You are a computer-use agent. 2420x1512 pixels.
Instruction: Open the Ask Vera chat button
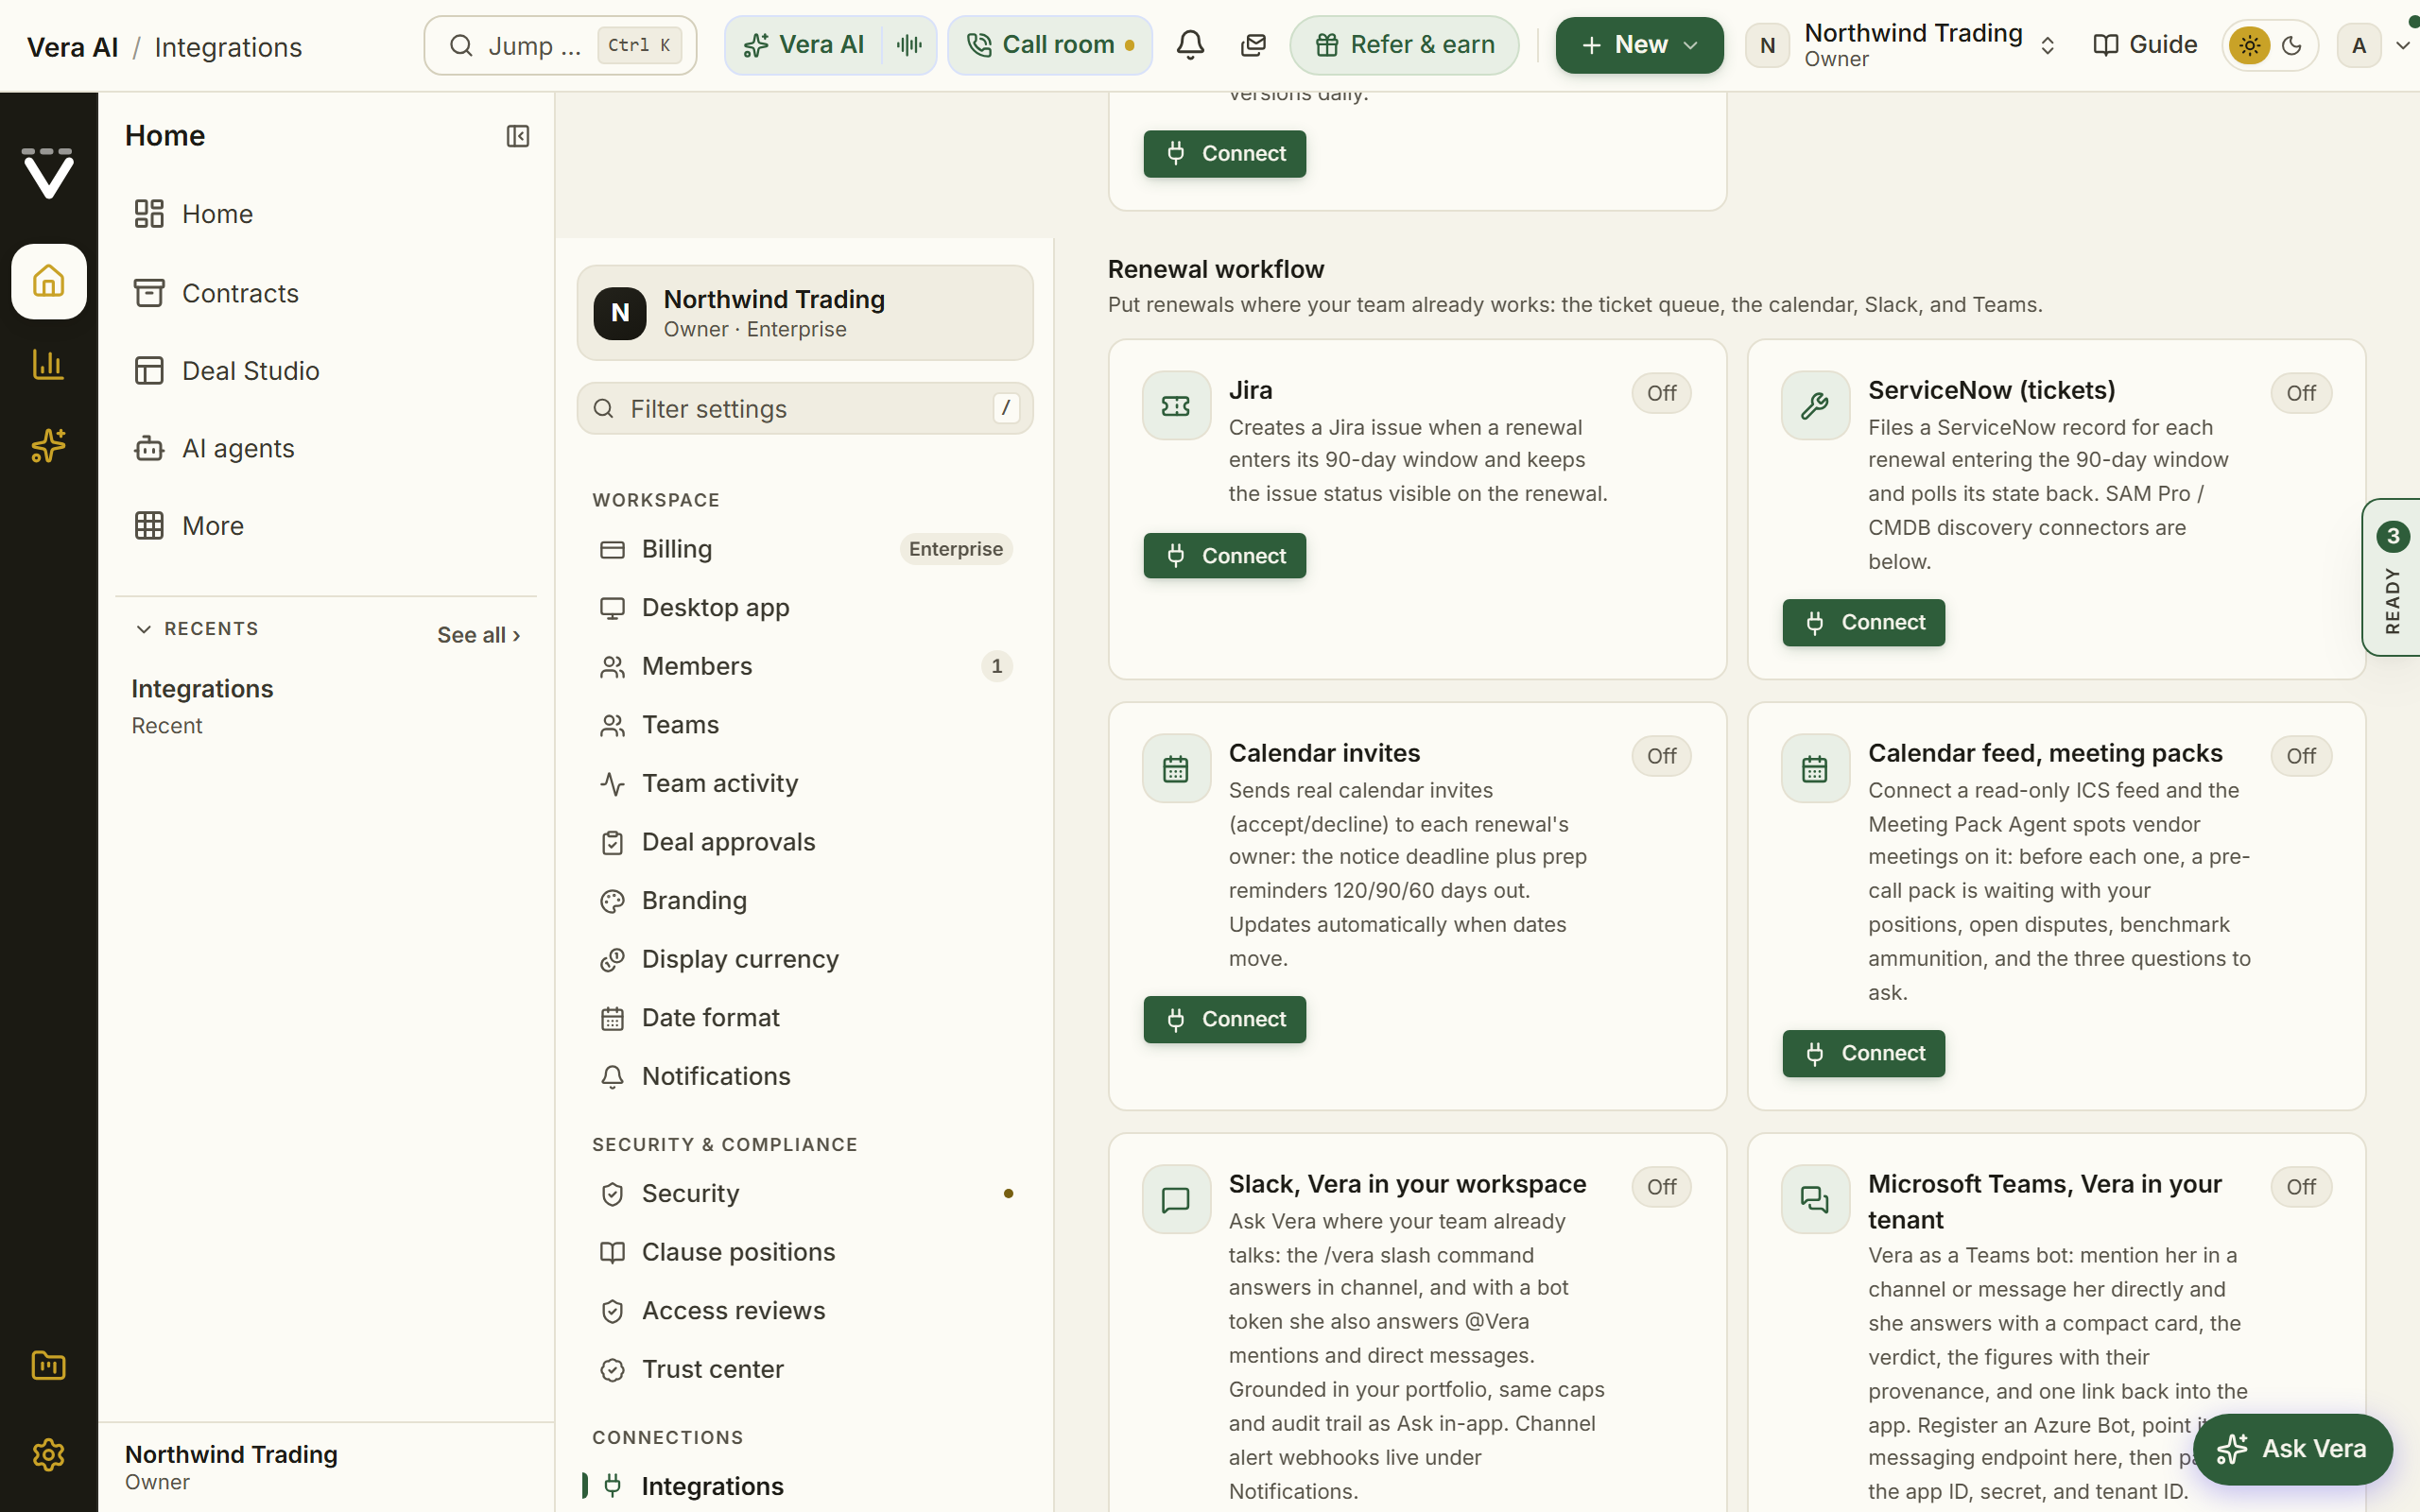[2292, 1449]
